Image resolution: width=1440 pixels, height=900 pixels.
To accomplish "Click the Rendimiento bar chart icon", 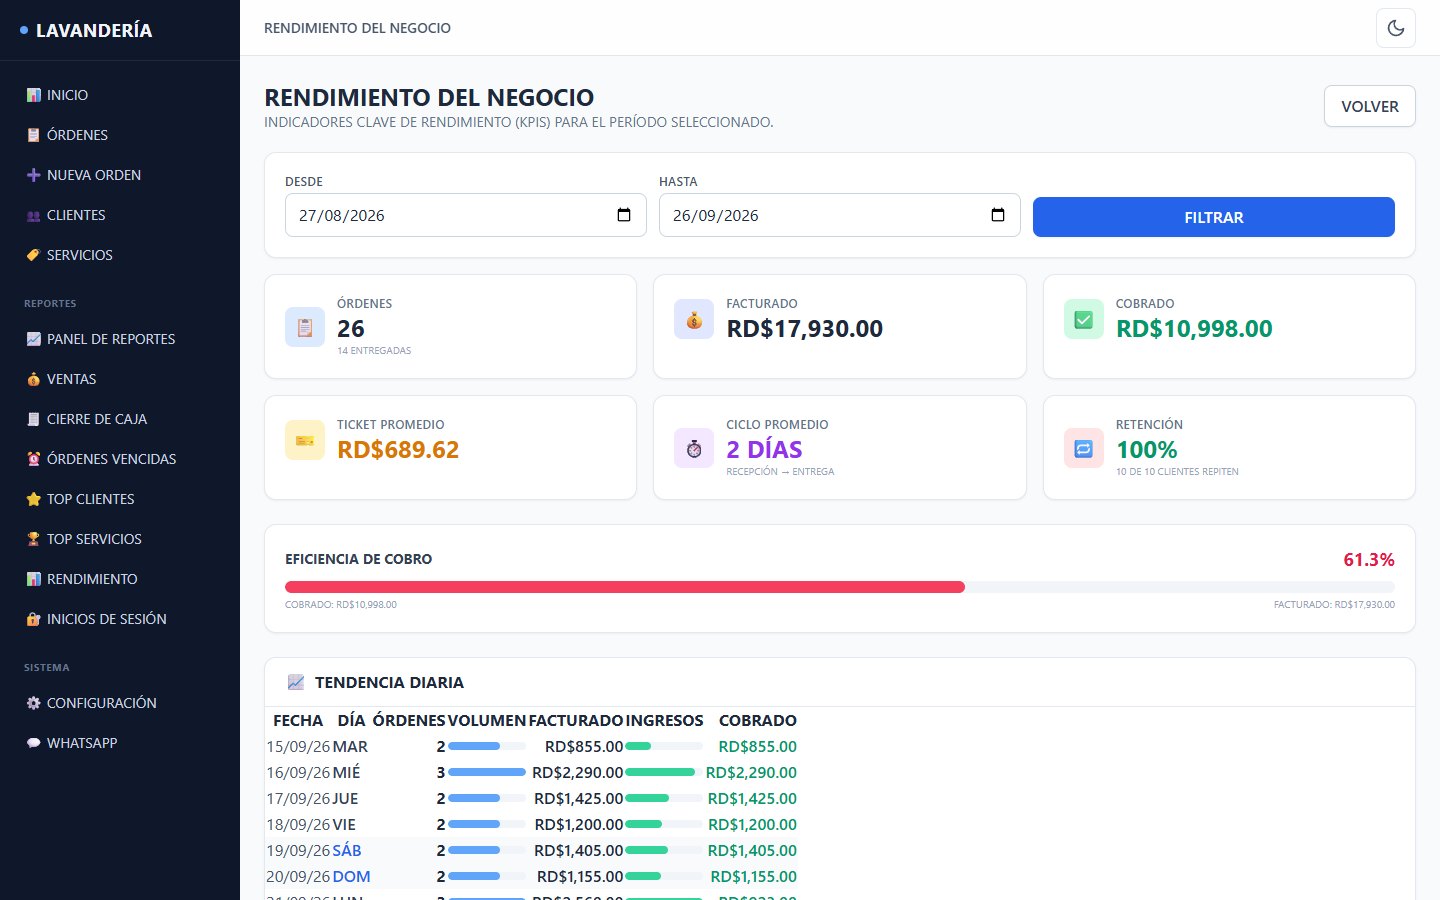I will 34,579.
